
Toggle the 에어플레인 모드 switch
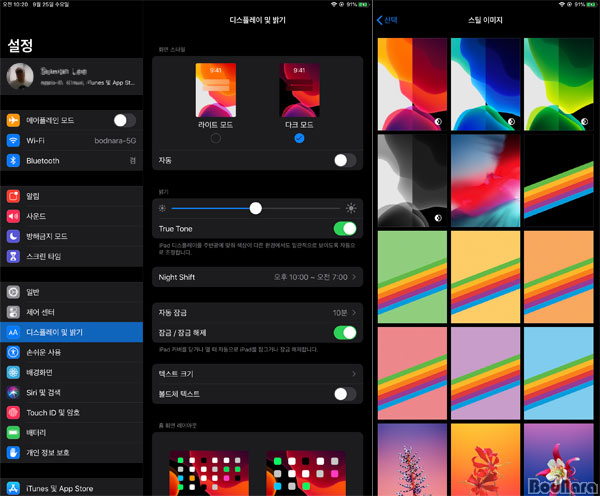click(x=125, y=120)
